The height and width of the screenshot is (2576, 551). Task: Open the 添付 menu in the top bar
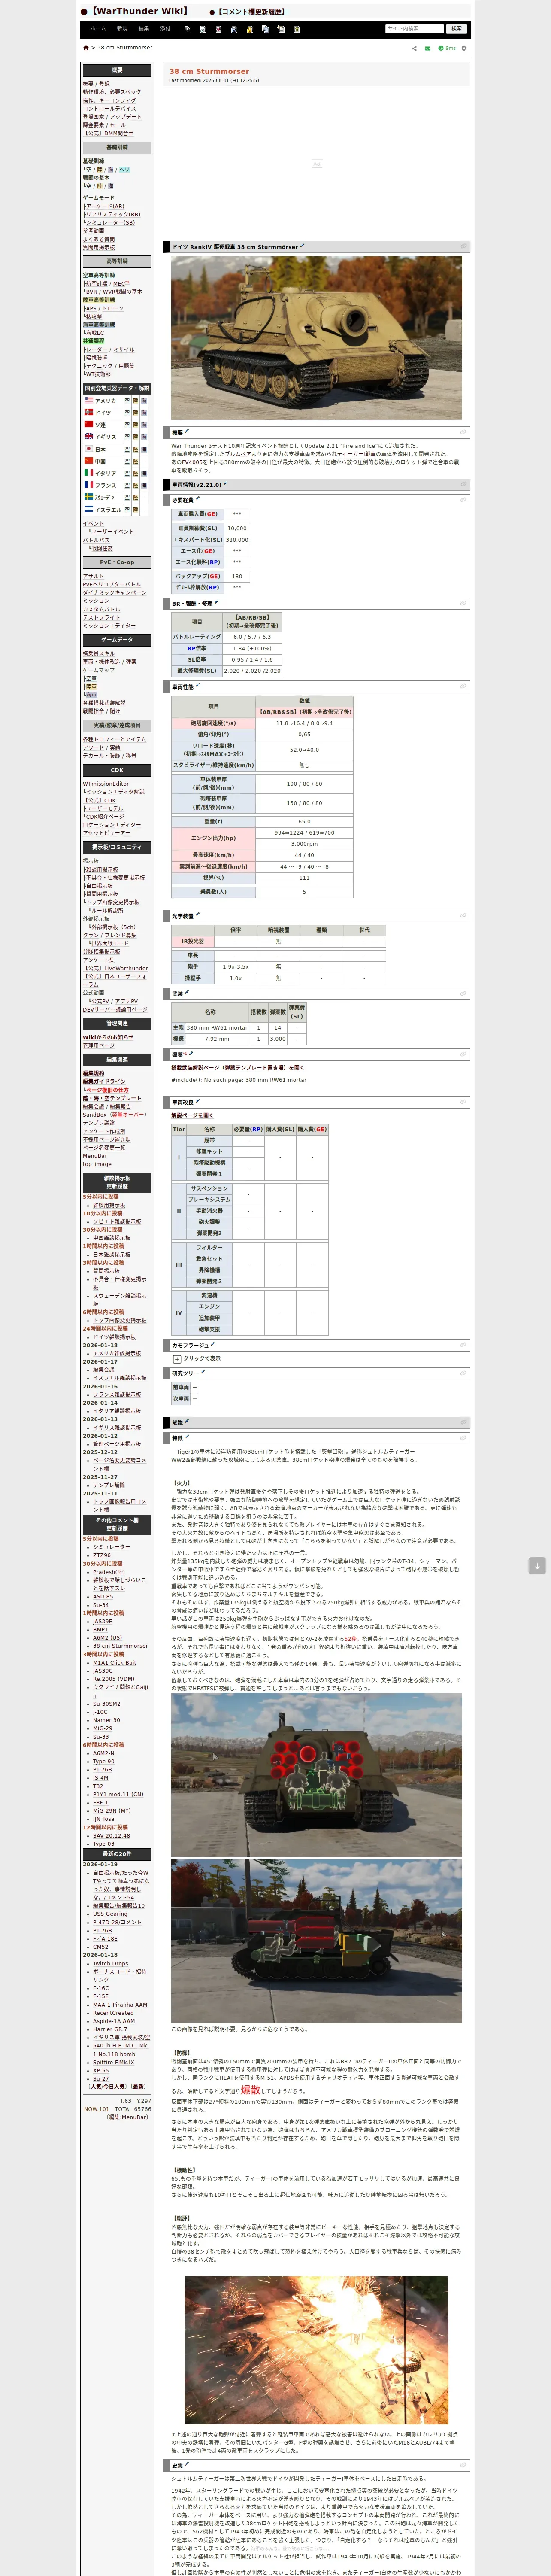tap(165, 29)
